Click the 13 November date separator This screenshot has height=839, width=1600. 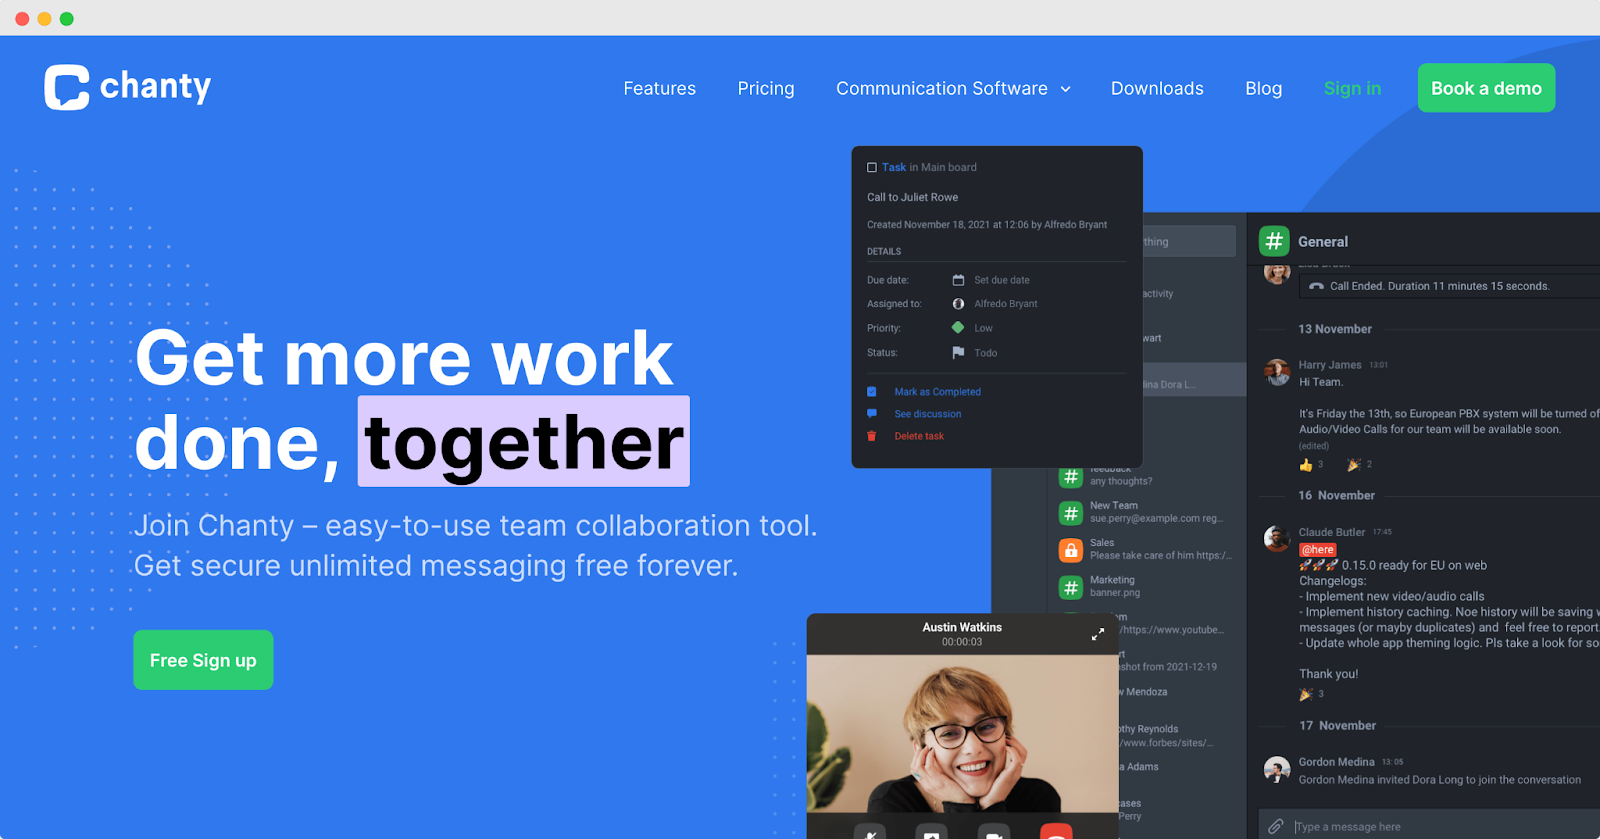(x=1335, y=329)
